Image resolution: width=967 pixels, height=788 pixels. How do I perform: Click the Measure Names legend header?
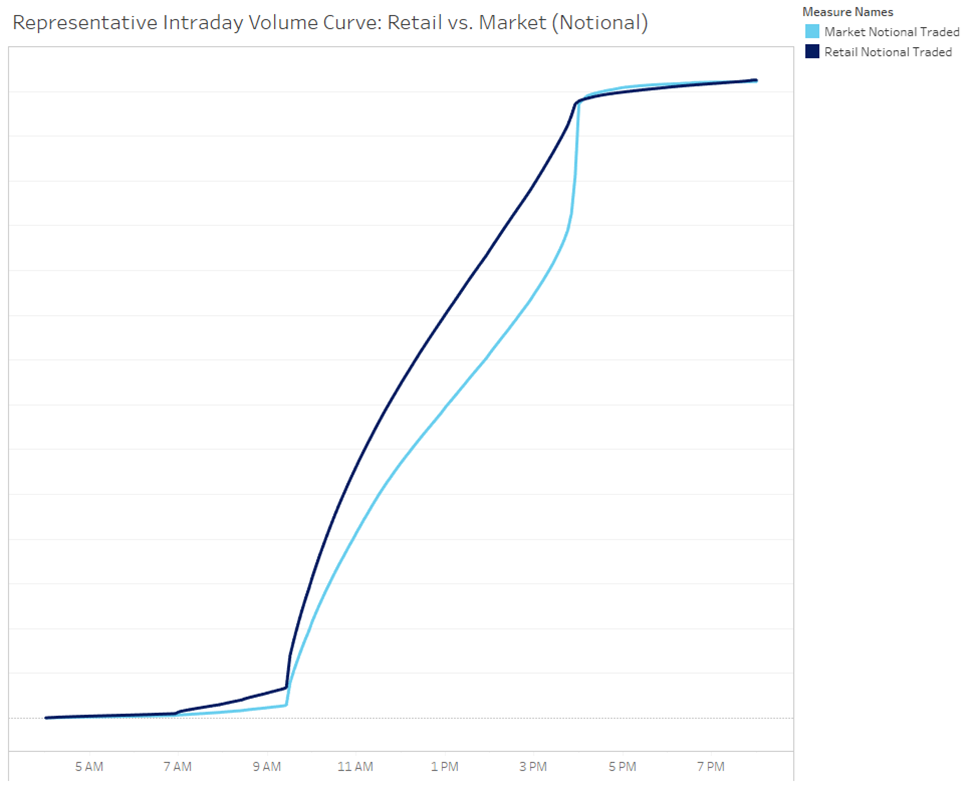coord(847,12)
